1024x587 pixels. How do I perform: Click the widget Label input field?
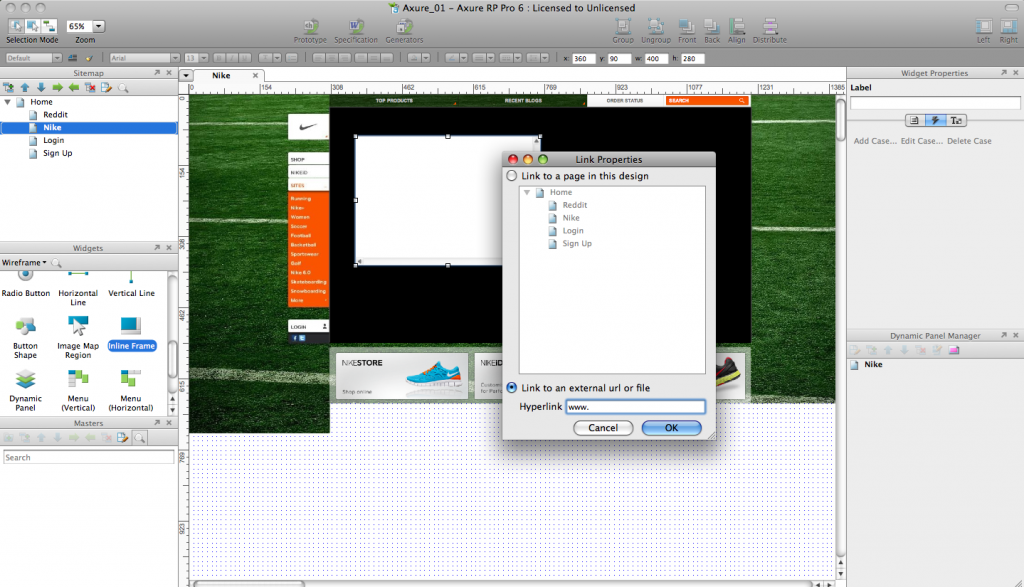(x=935, y=103)
